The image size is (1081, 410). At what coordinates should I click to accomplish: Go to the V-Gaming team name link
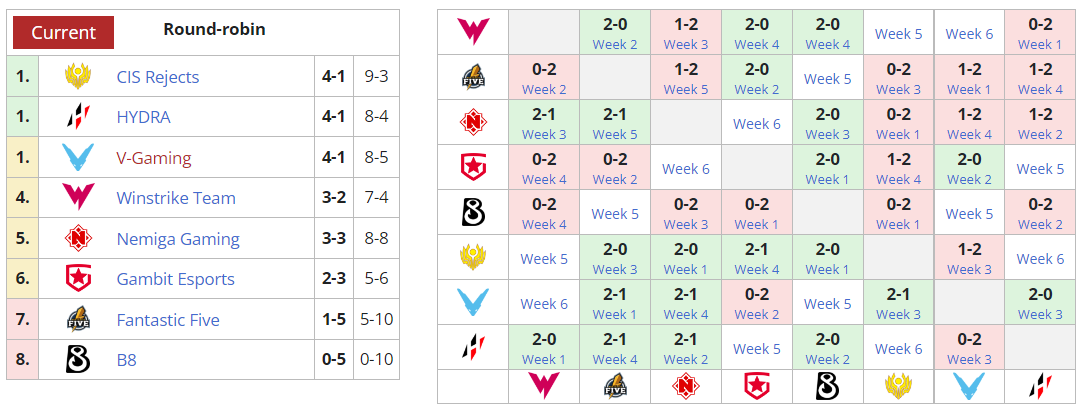[x=153, y=158]
